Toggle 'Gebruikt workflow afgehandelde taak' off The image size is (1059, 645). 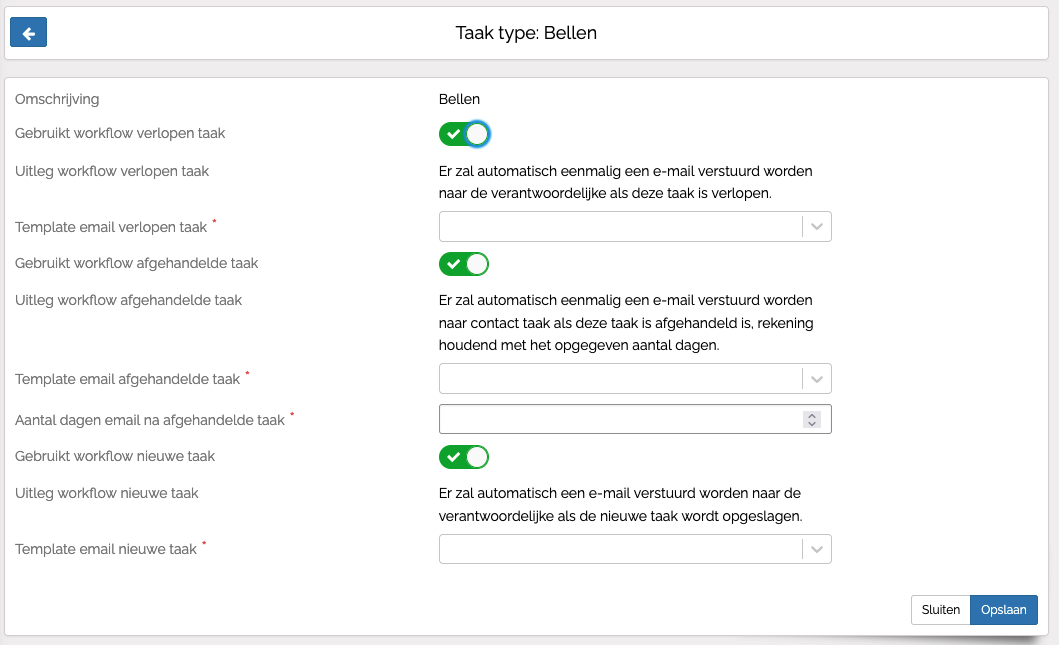(x=464, y=264)
